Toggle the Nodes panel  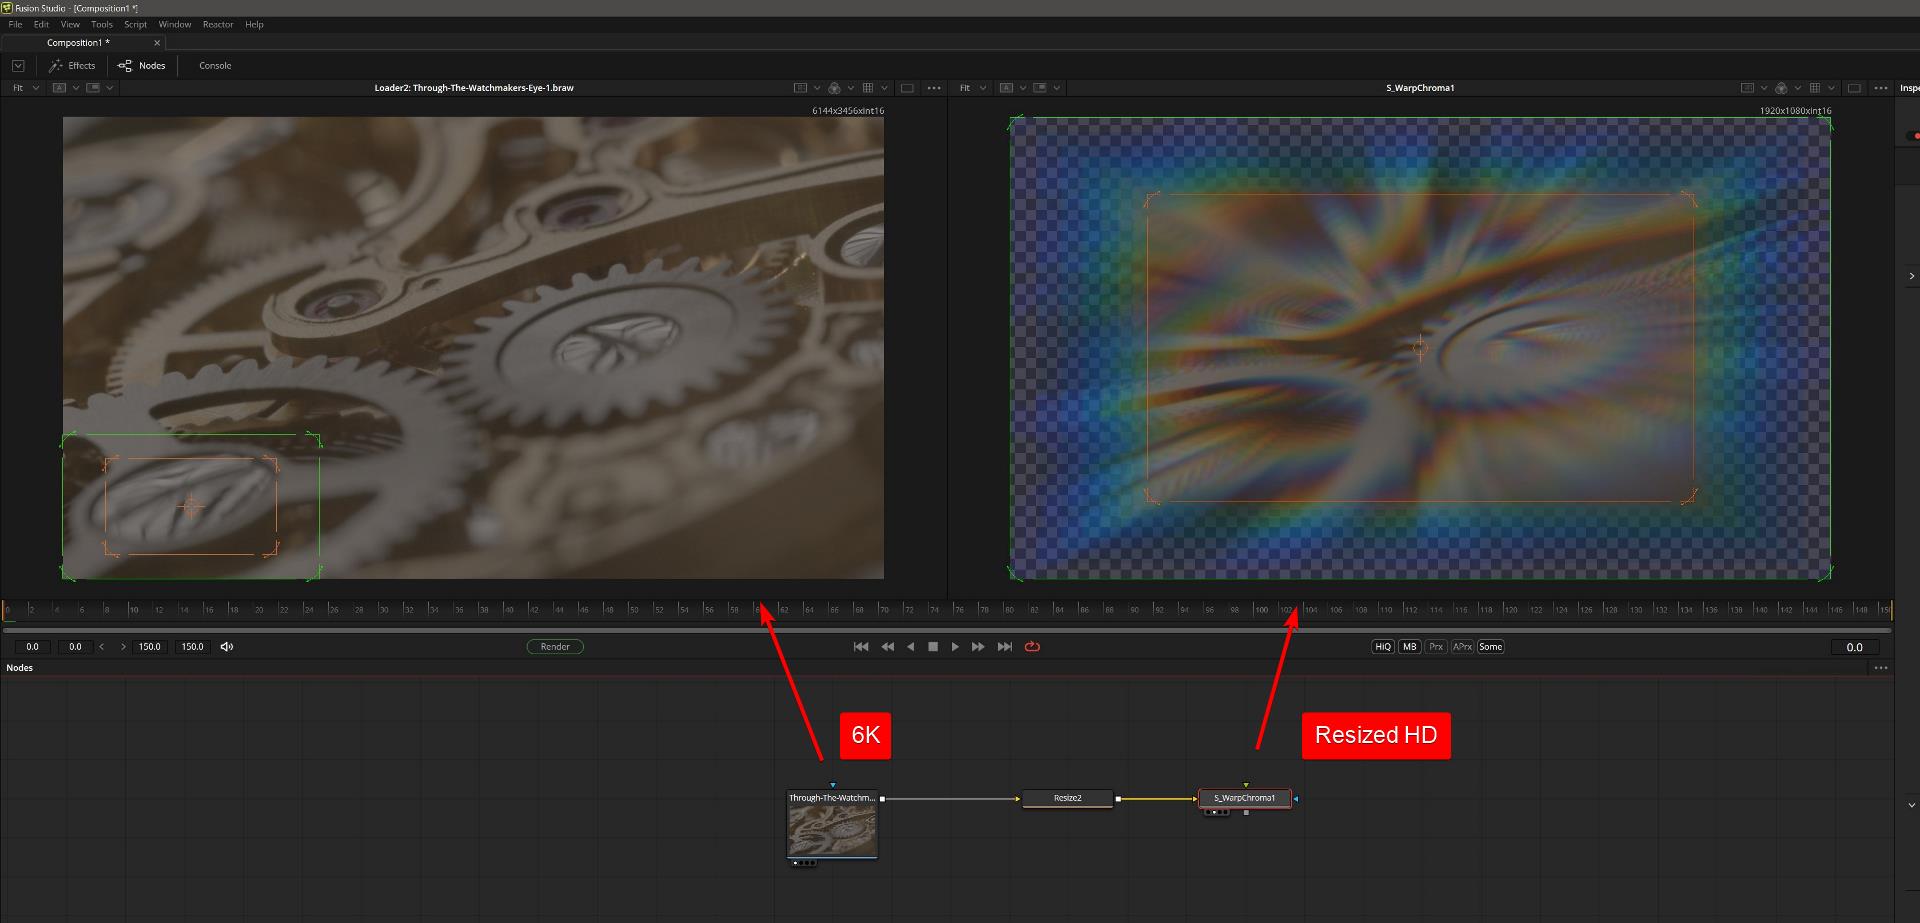(x=142, y=66)
